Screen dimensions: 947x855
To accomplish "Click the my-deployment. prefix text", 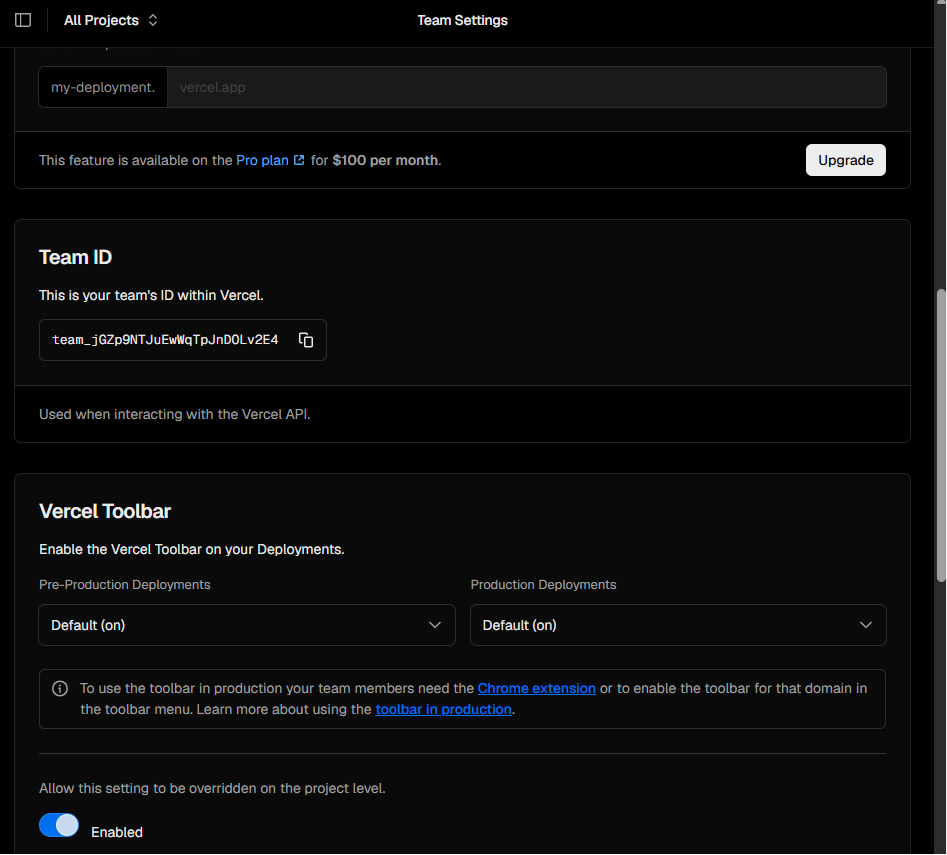I will pyautogui.click(x=103, y=88).
